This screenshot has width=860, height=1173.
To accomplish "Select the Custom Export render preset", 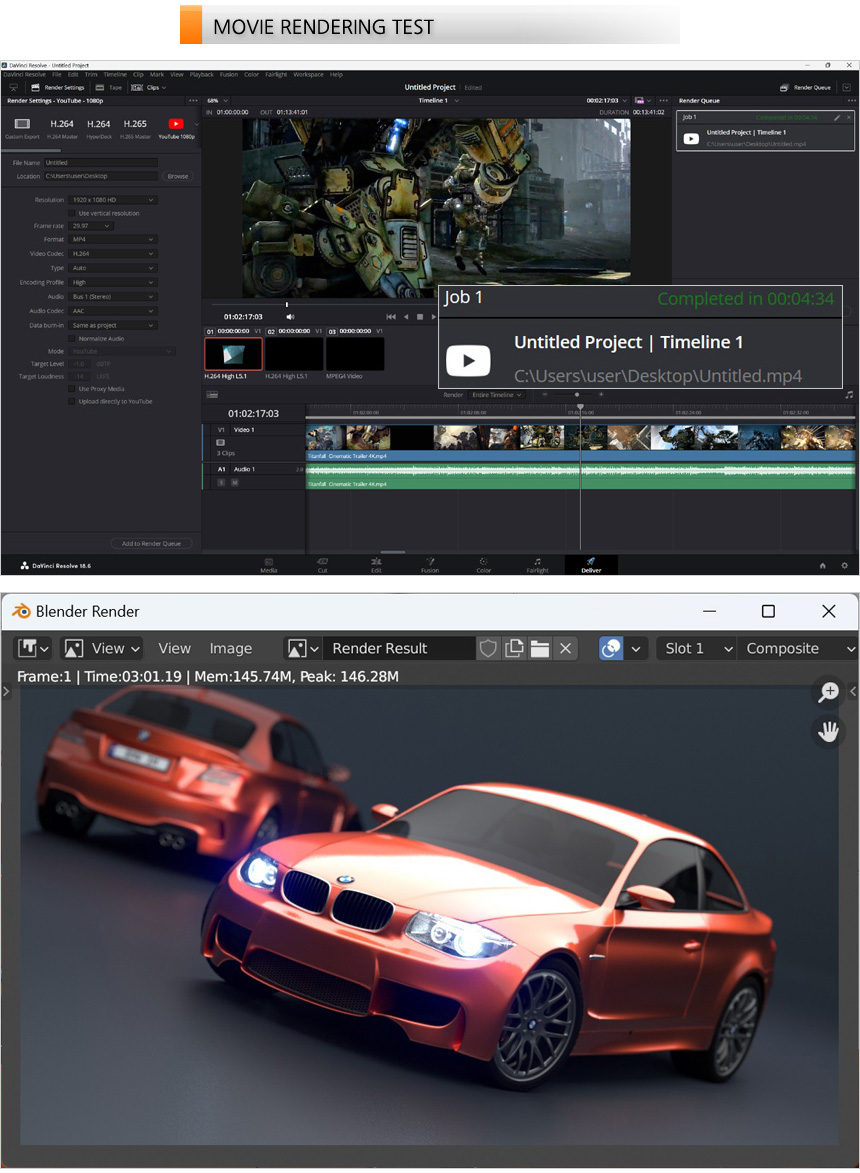I will [22, 128].
